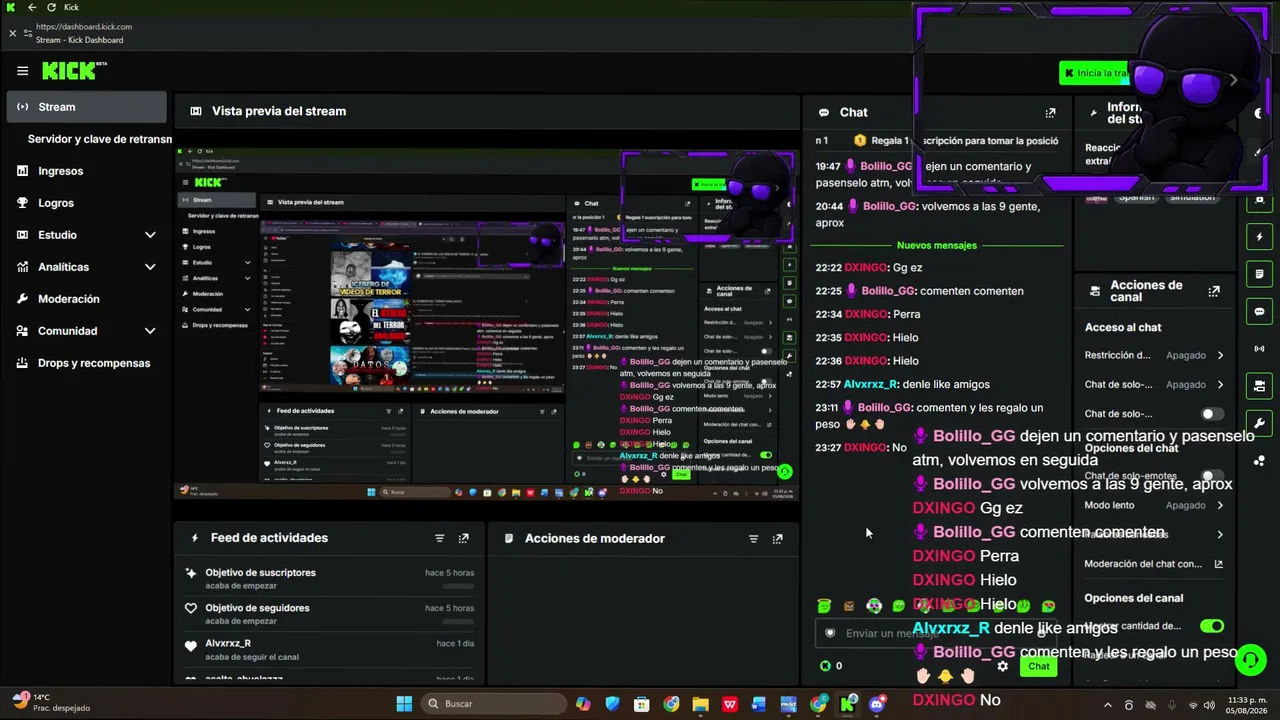
Task: Open the weather widget showing 14°C
Action: tap(50, 703)
